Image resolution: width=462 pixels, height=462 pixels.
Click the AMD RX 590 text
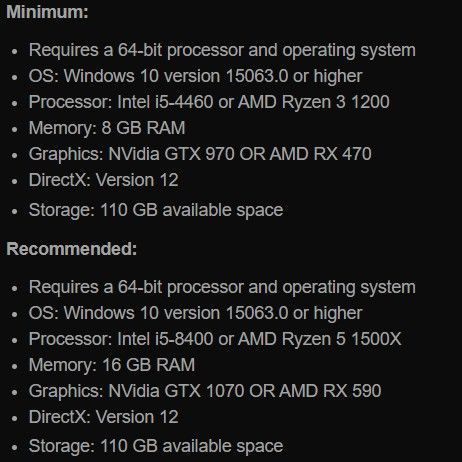330,391
